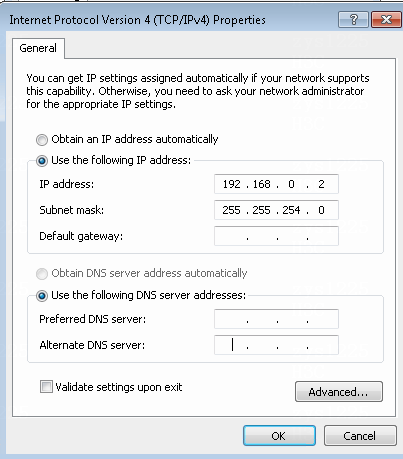The height and width of the screenshot is (459, 403).
Task: Click the Alternate DNS server field
Action: [x=276, y=345]
